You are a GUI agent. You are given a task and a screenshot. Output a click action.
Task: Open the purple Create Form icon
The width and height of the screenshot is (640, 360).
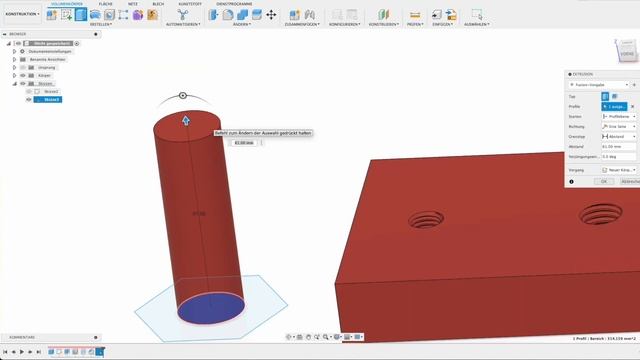(x=138, y=15)
